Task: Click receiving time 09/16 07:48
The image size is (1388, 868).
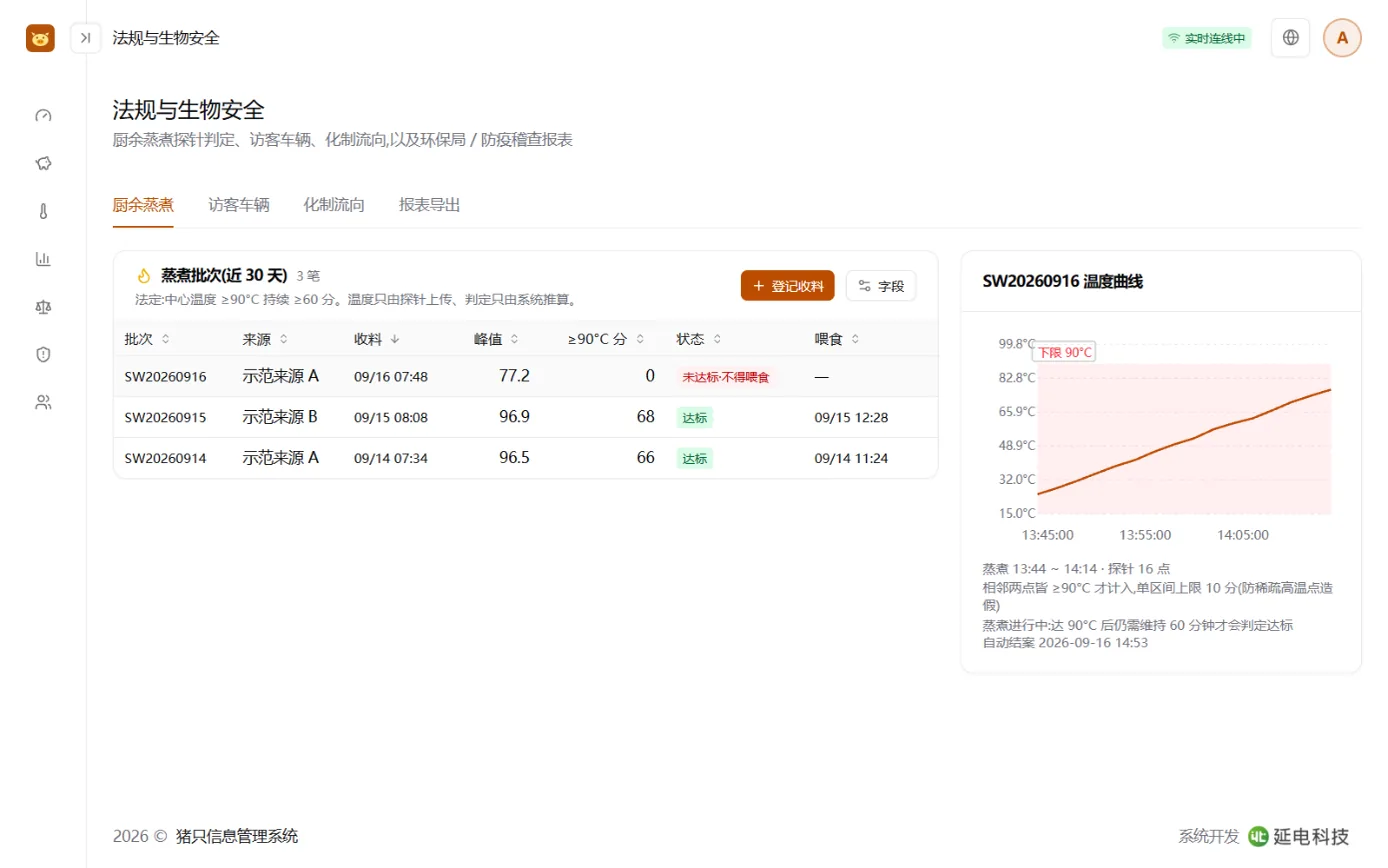Action: click(x=391, y=377)
